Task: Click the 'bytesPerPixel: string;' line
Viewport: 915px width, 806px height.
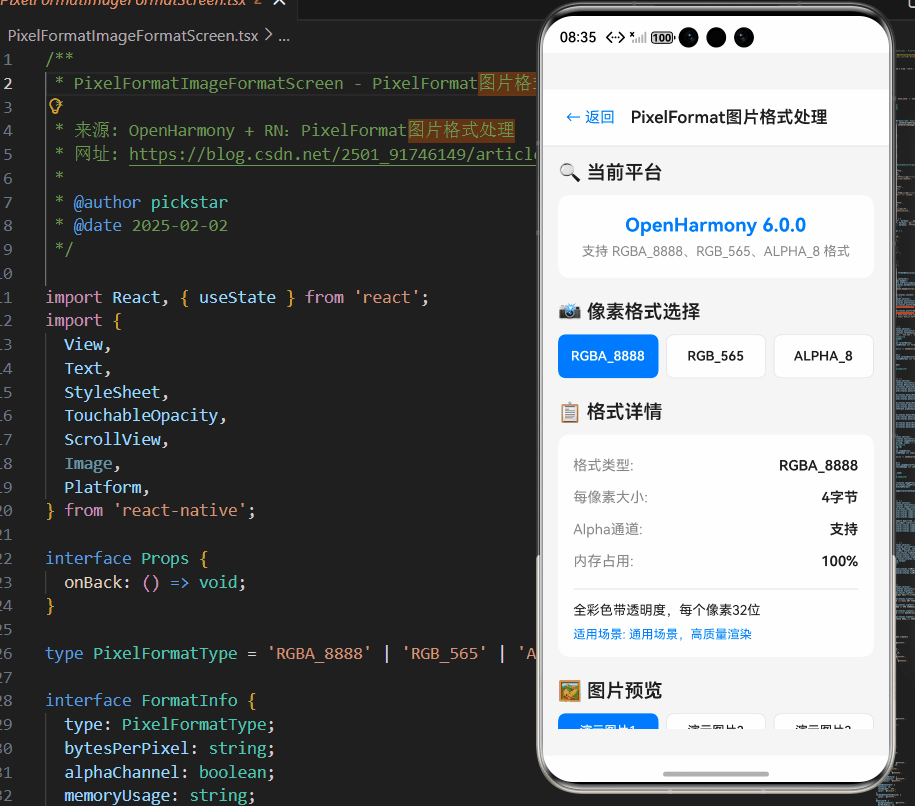Action: coord(169,748)
